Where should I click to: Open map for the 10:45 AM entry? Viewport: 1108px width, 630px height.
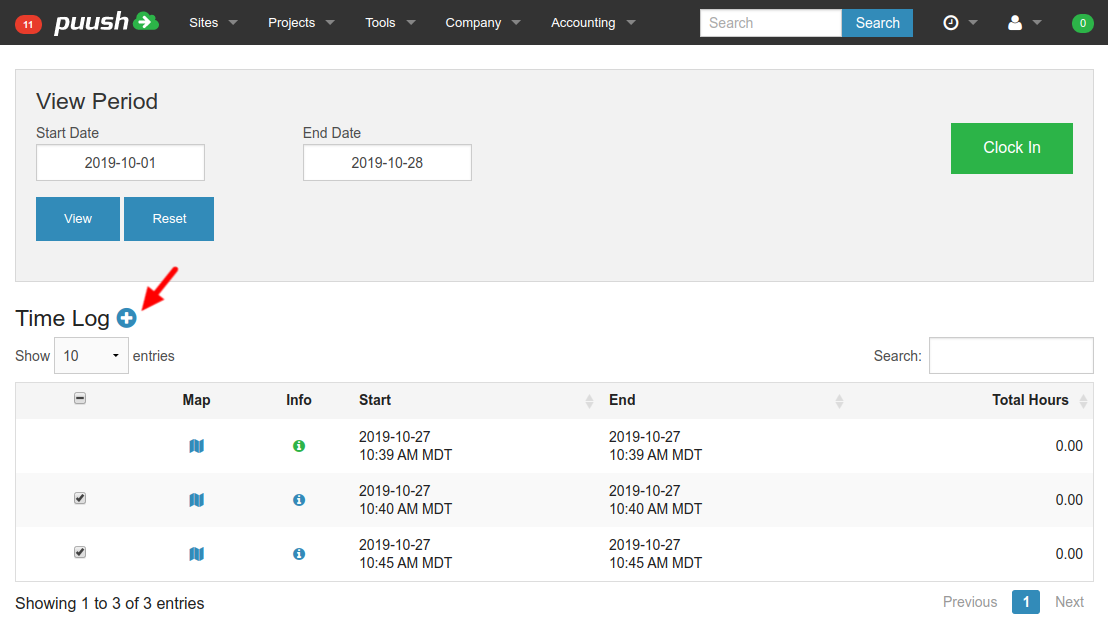(x=197, y=554)
